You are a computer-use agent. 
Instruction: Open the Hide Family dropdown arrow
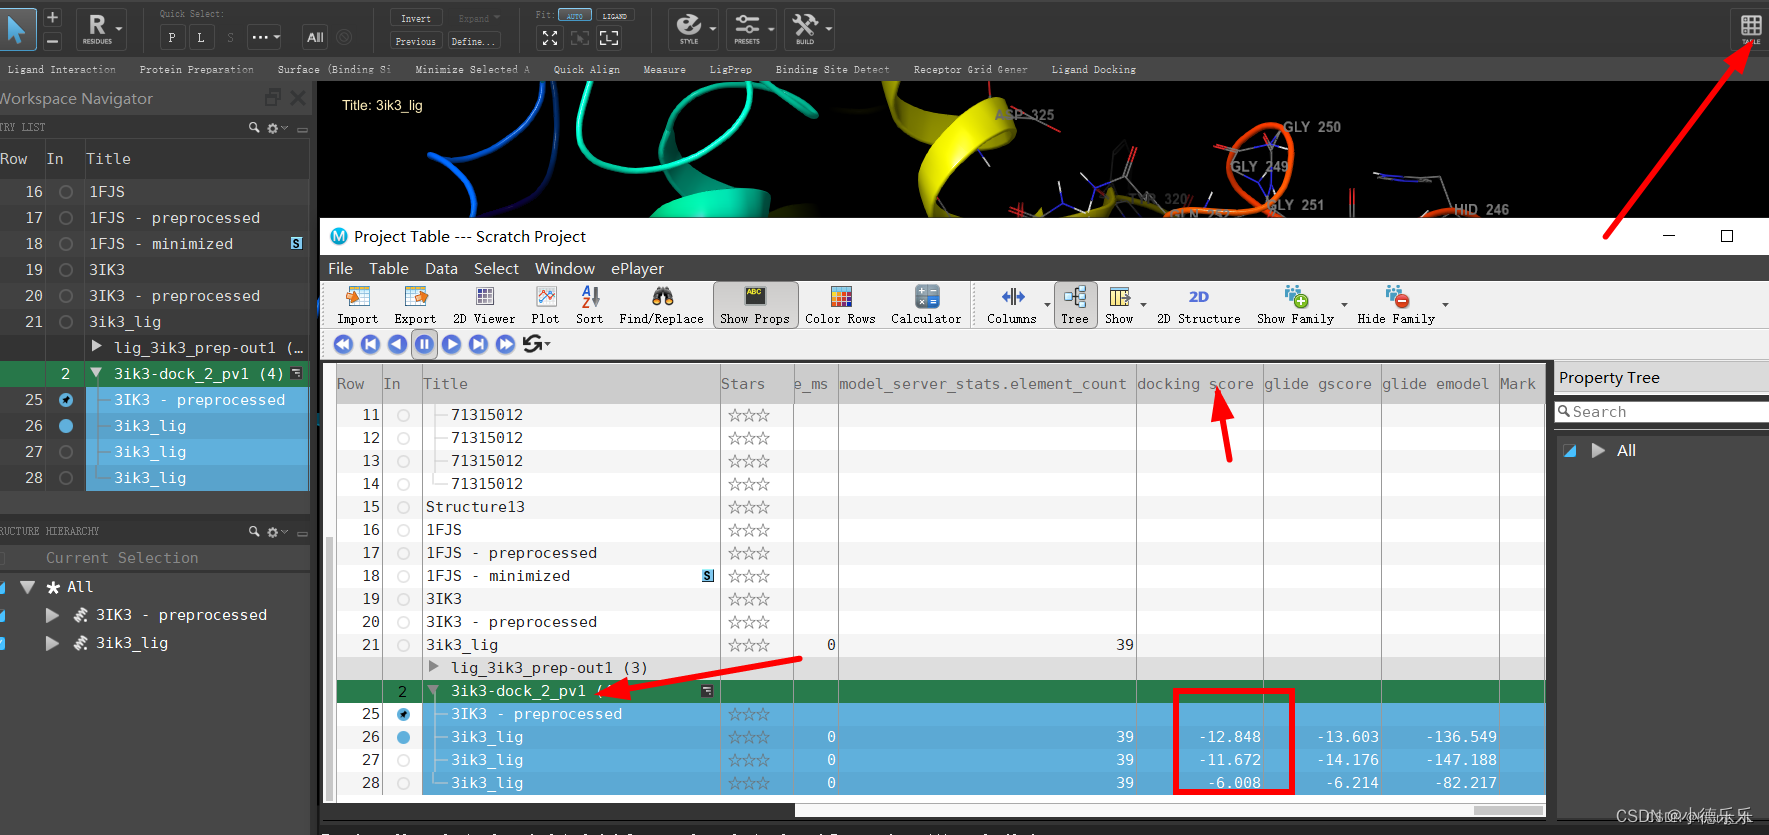(1445, 305)
